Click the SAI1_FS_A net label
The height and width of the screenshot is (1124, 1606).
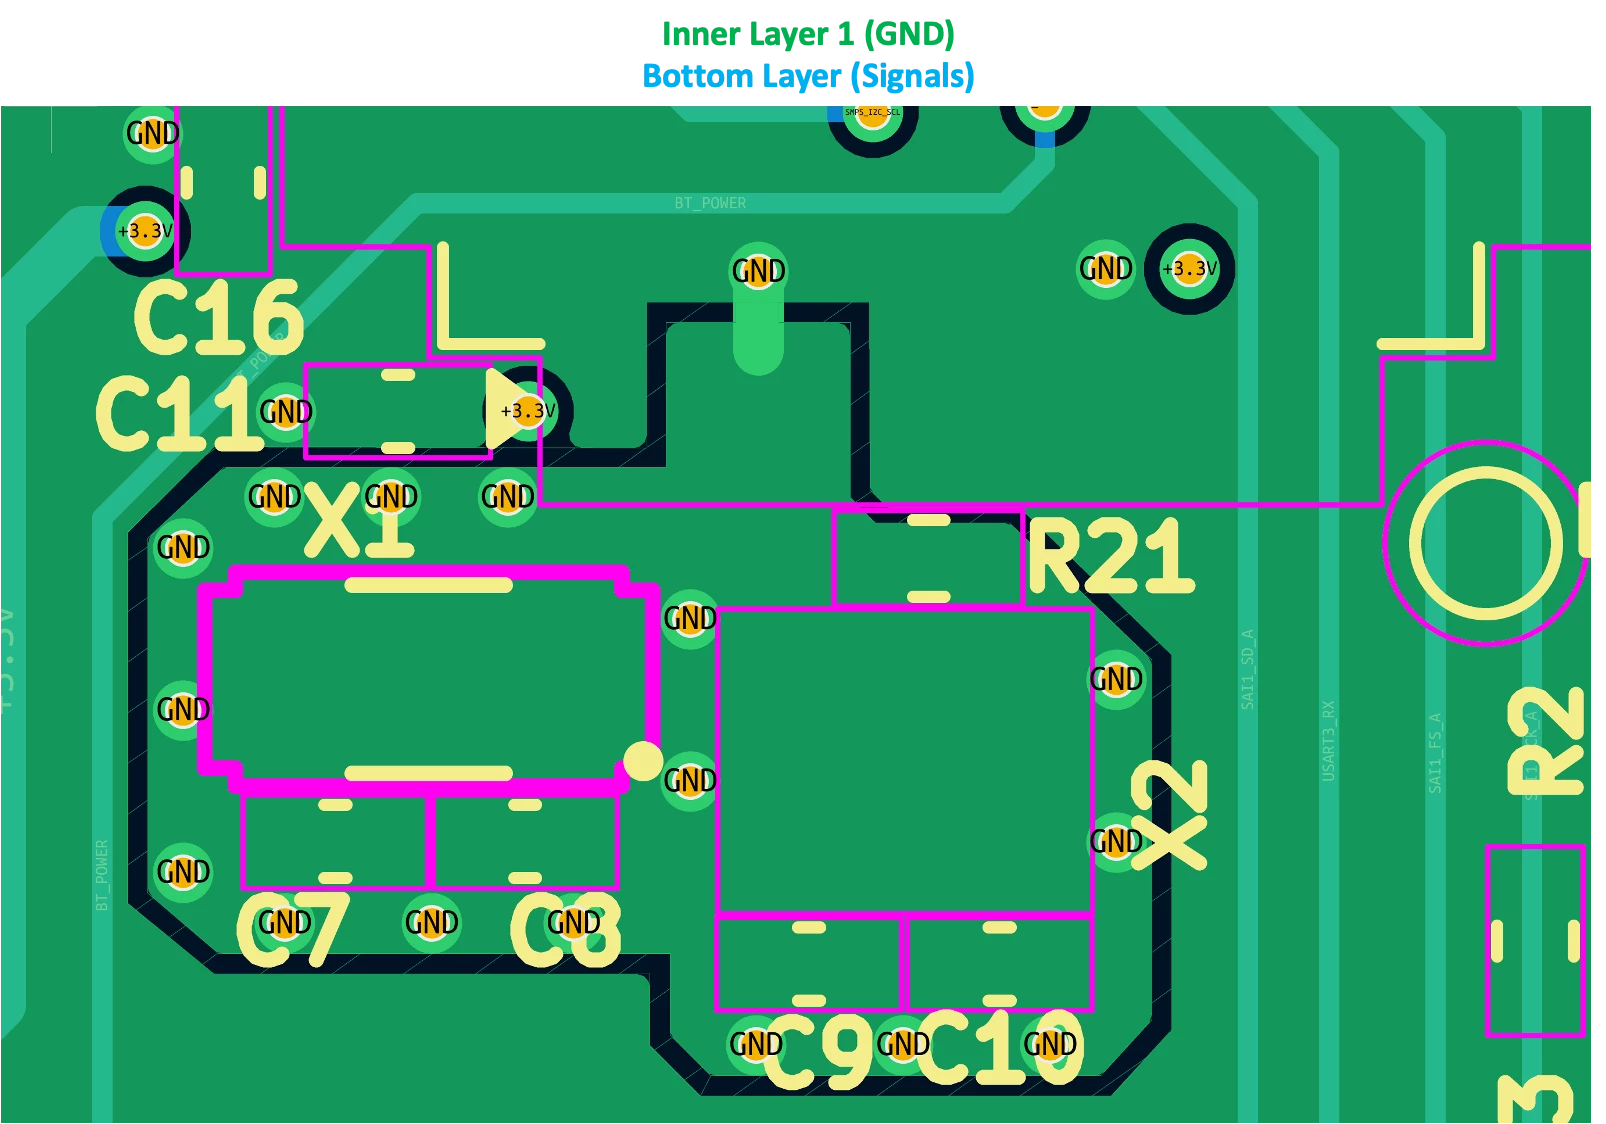(x=1435, y=753)
